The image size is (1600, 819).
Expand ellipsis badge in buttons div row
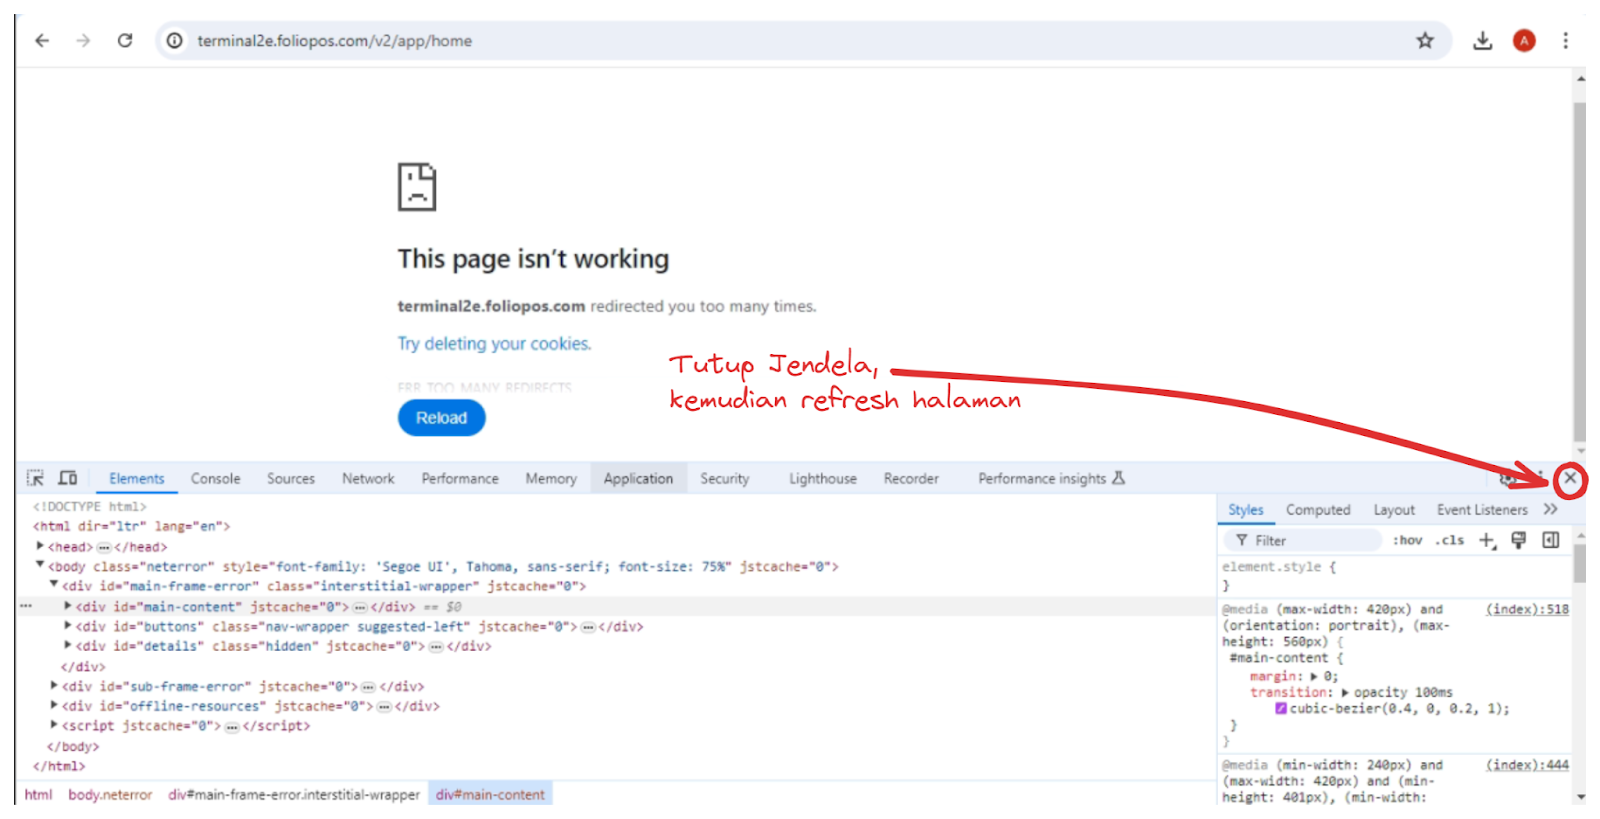pyautogui.click(x=589, y=627)
